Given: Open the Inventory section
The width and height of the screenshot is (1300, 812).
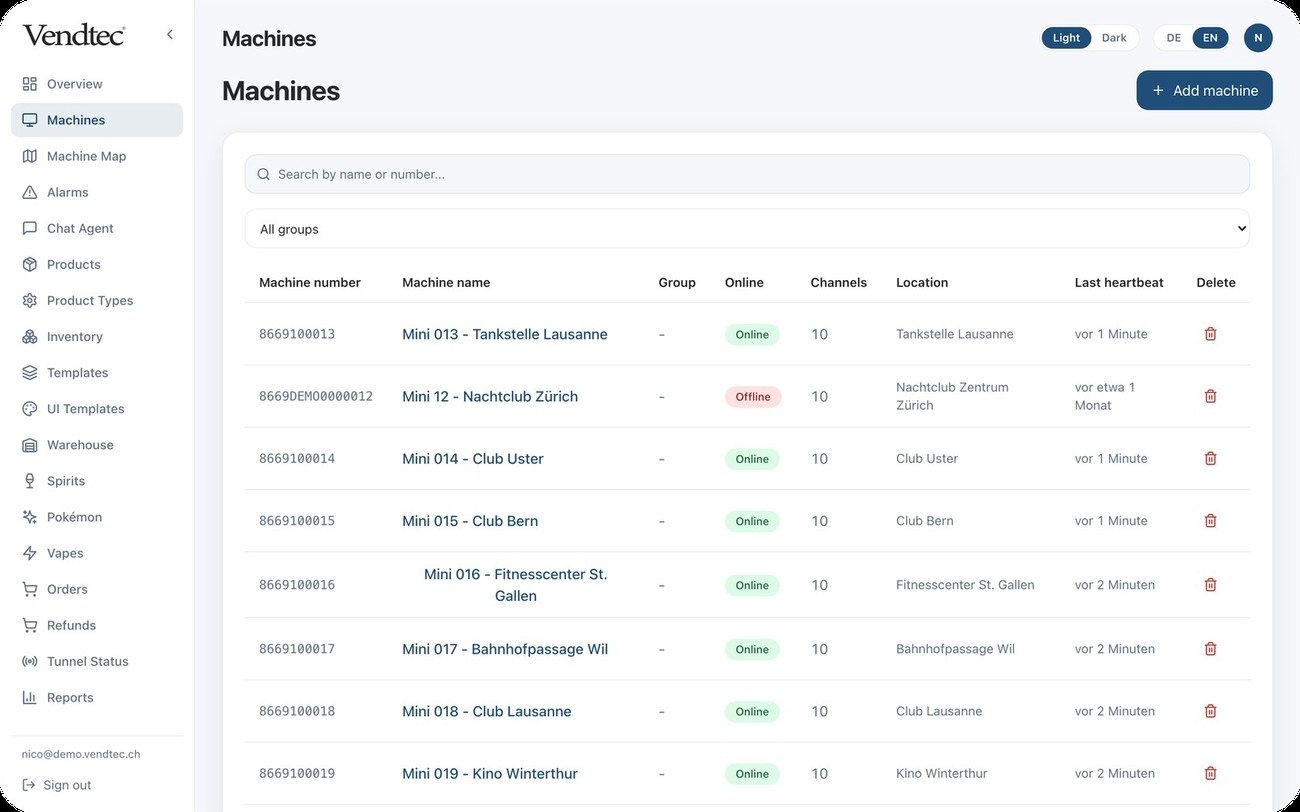Looking at the screenshot, I should 97,337.
